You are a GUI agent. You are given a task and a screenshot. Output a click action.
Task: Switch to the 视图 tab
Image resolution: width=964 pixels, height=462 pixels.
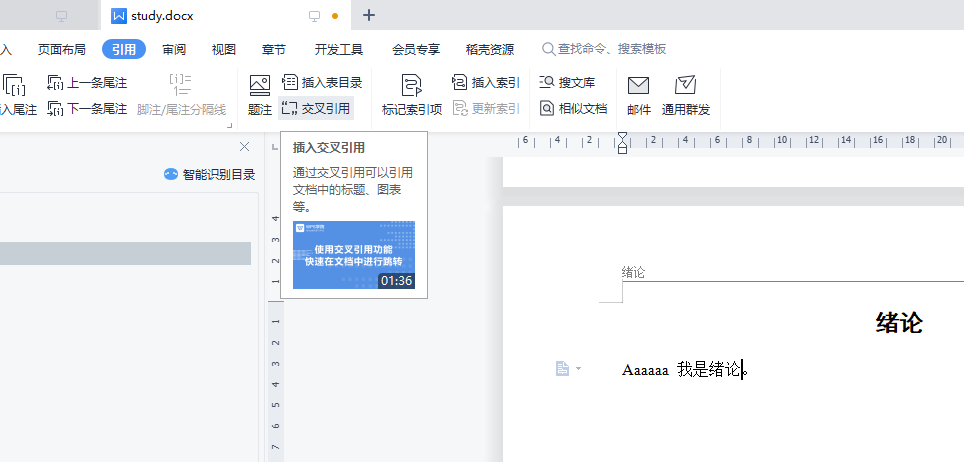(x=224, y=49)
